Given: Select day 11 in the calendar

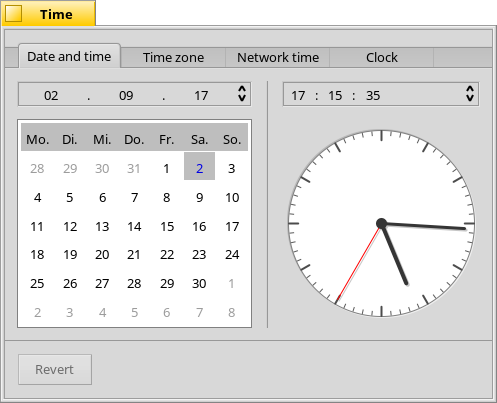Looking at the screenshot, I should coord(37,227).
